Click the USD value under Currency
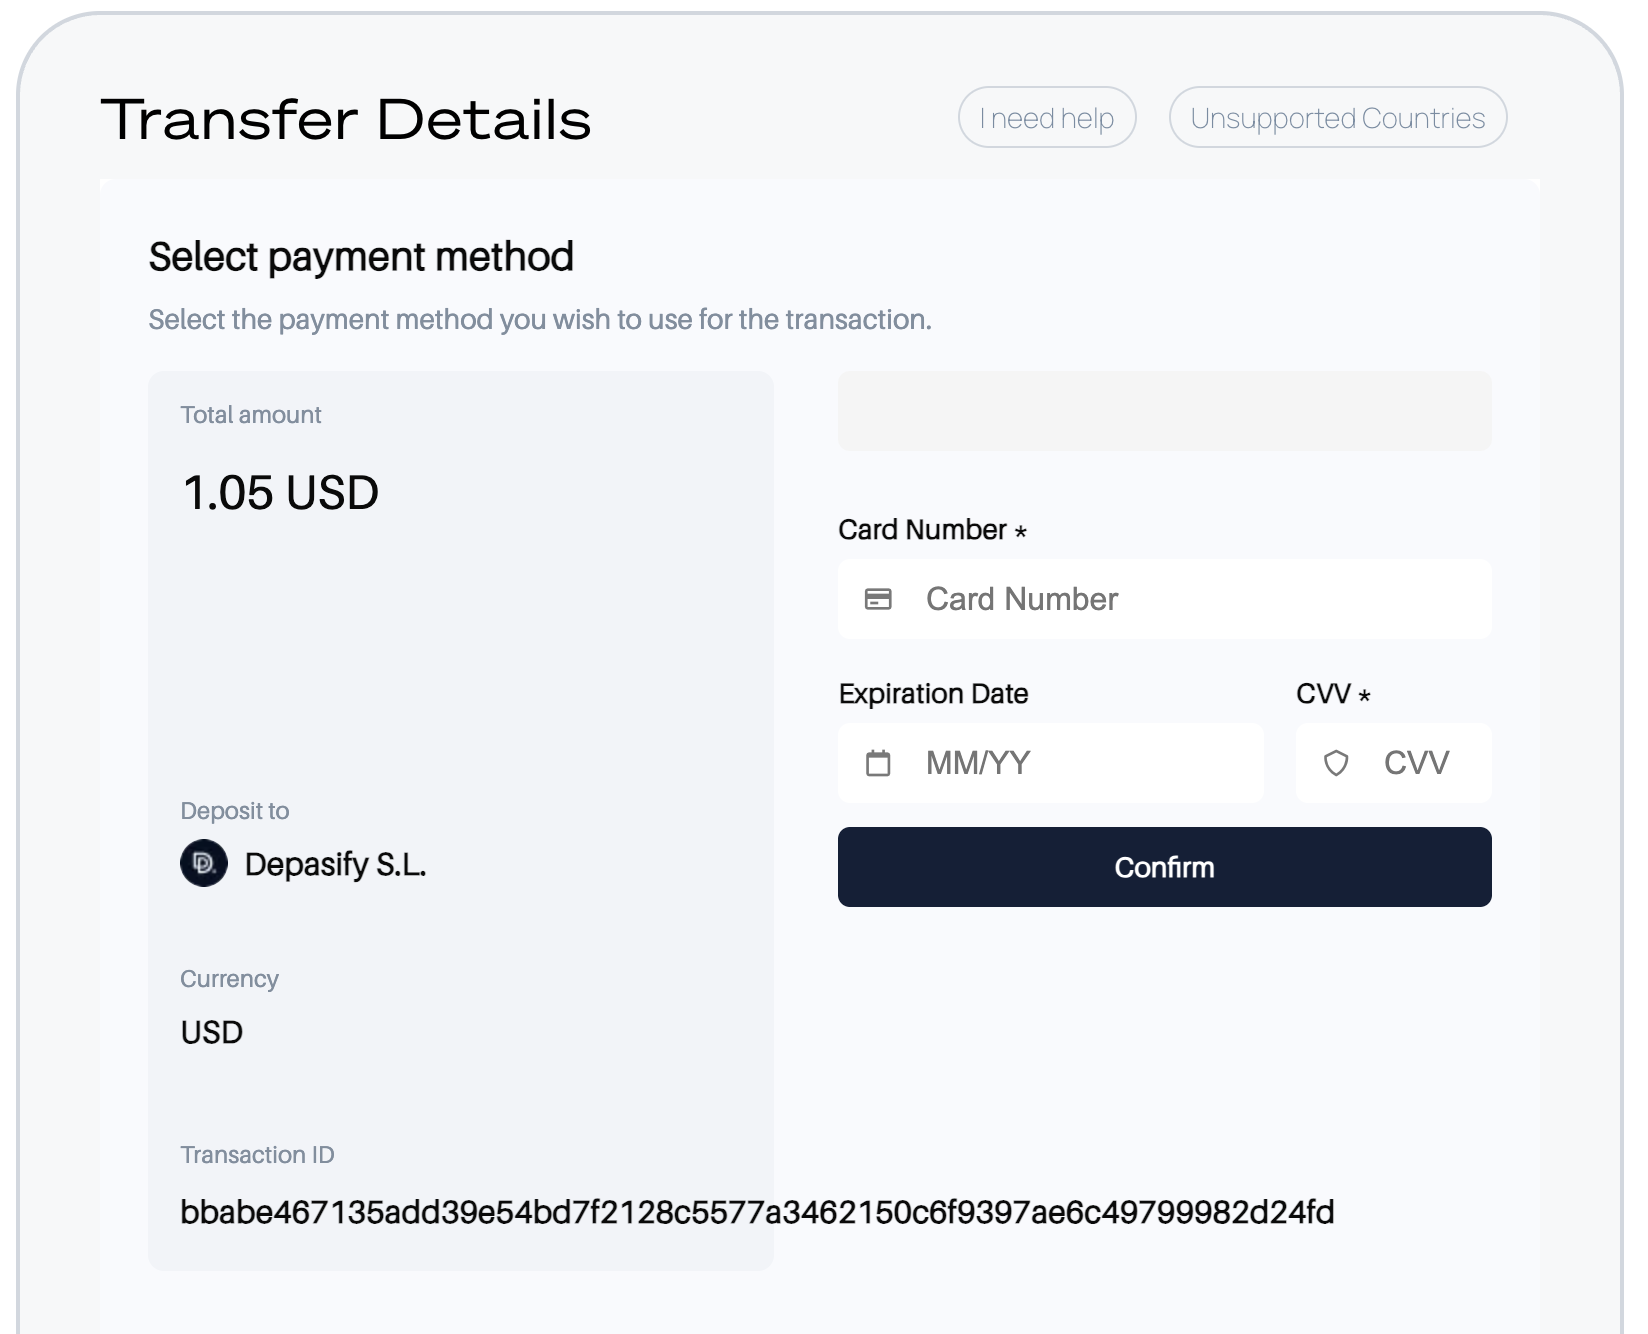Image resolution: width=1648 pixels, height=1334 pixels. pyautogui.click(x=212, y=1032)
